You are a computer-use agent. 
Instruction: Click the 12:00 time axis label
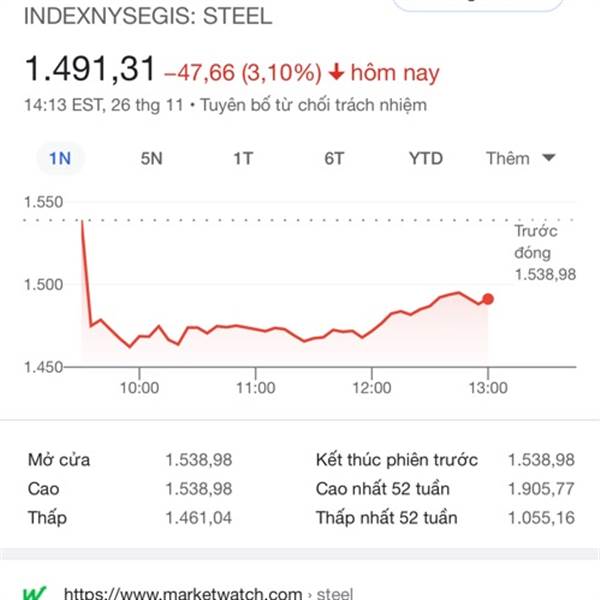pyautogui.click(x=372, y=388)
